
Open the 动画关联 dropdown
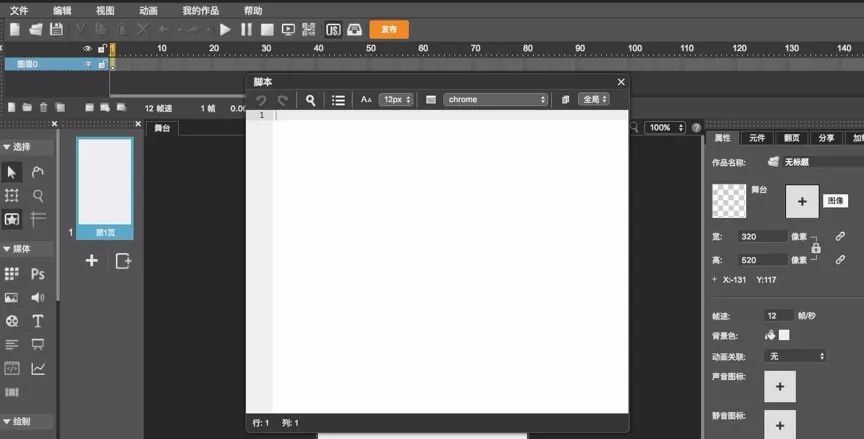pos(795,356)
